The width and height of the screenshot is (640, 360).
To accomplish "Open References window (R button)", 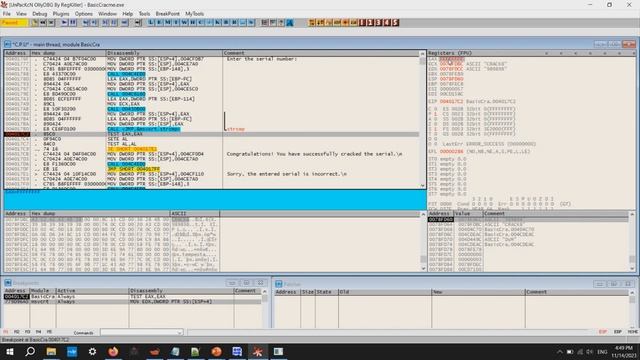I will 234,22.
